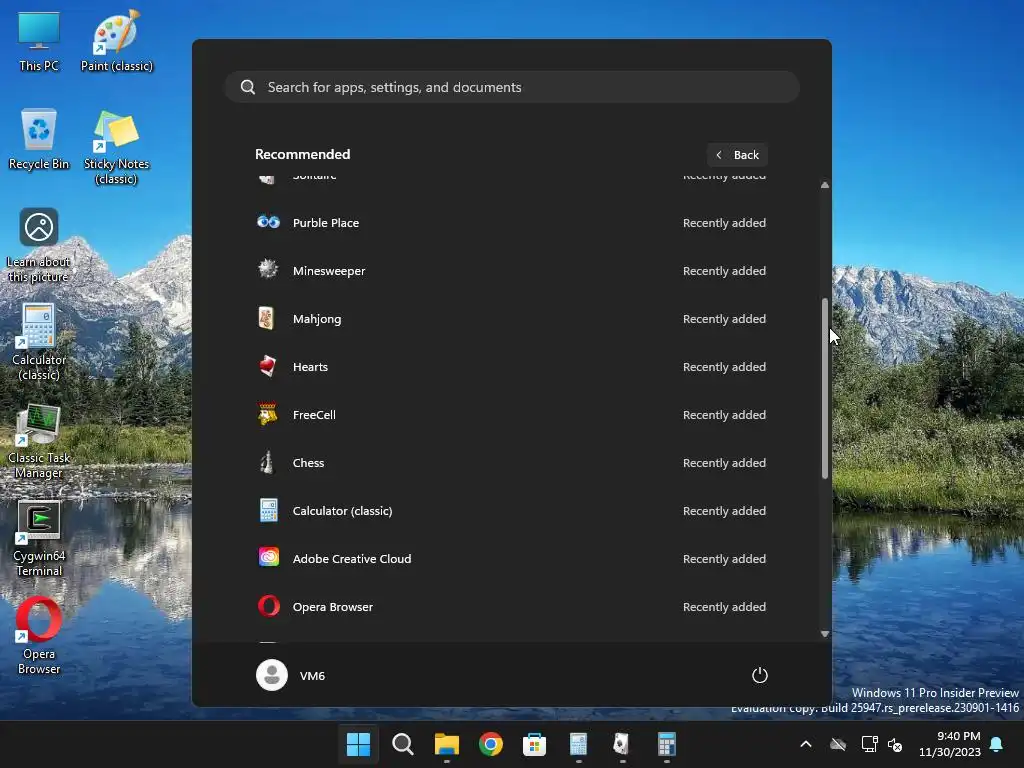Click the 'Hearts' list entry text
The width and height of the screenshot is (1024, 768).
pyautogui.click(x=310, y=366)
